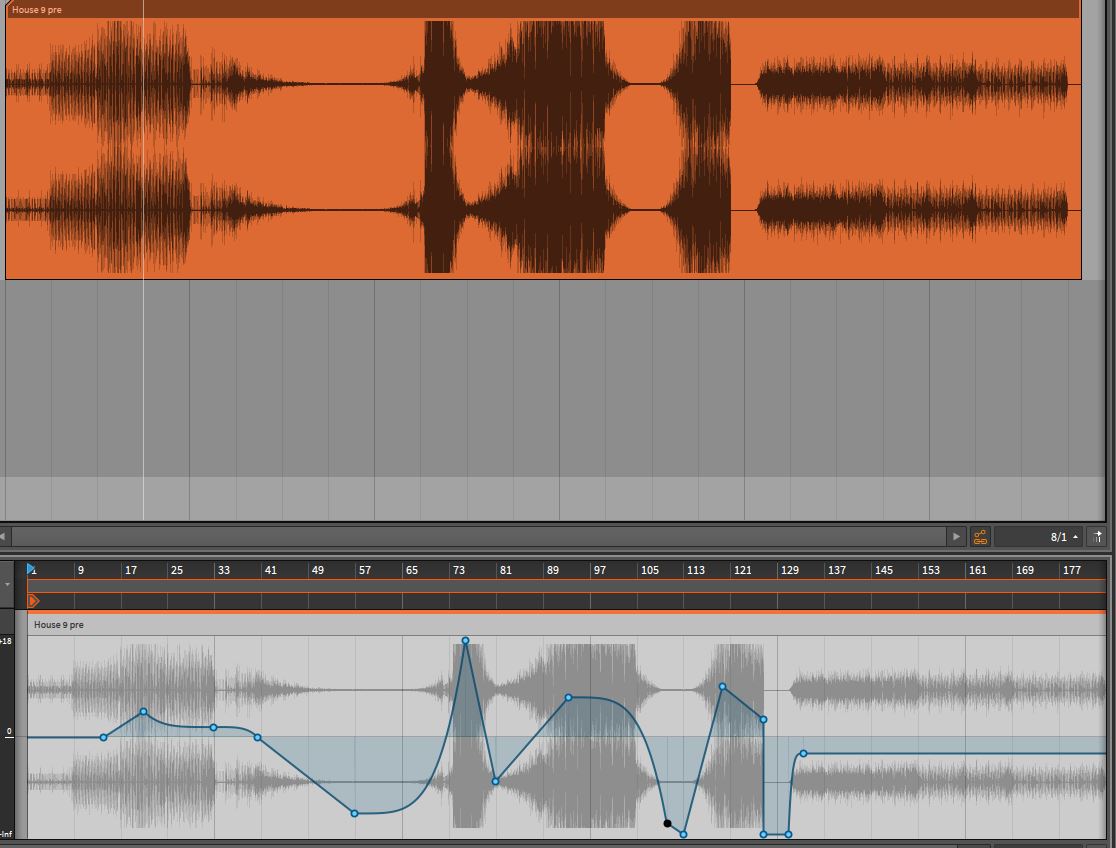This screenshot has height=848, width=1116.
Task: Click bar 97 on the timeline ruler
Action: (x=599, y=570)
